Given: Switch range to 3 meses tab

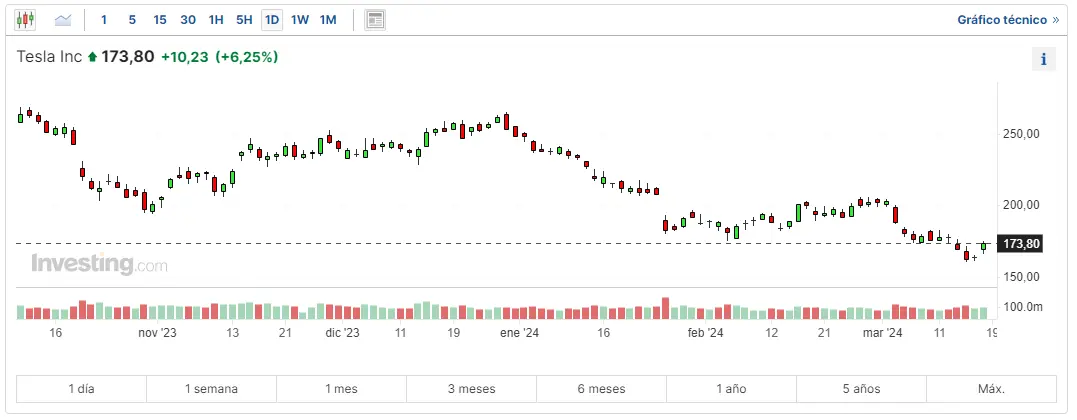Looking at the screenshot, I should 471,388.
